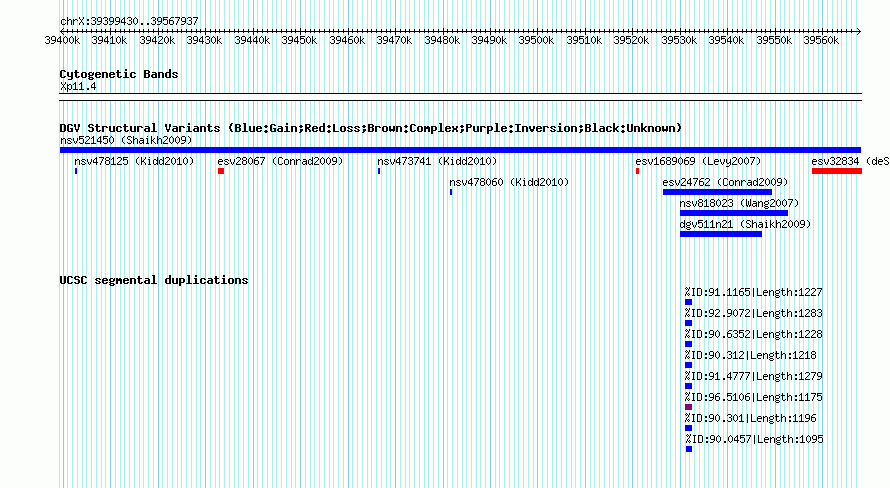The image size is (890, 488).
Task: Click the nsv521450 (Shaikh2009) variant label
Action: click(x=126, y=140)
